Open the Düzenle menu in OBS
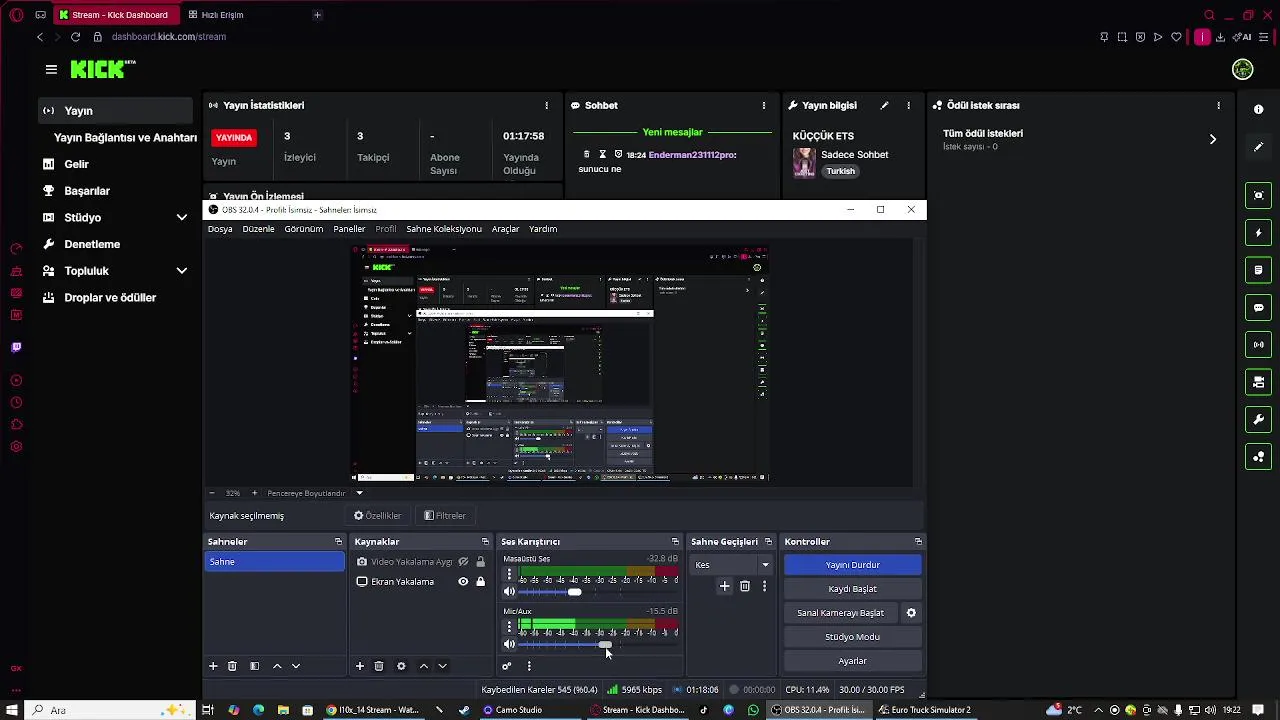This screenshot has width=1280, height=720. pos(258,229)
